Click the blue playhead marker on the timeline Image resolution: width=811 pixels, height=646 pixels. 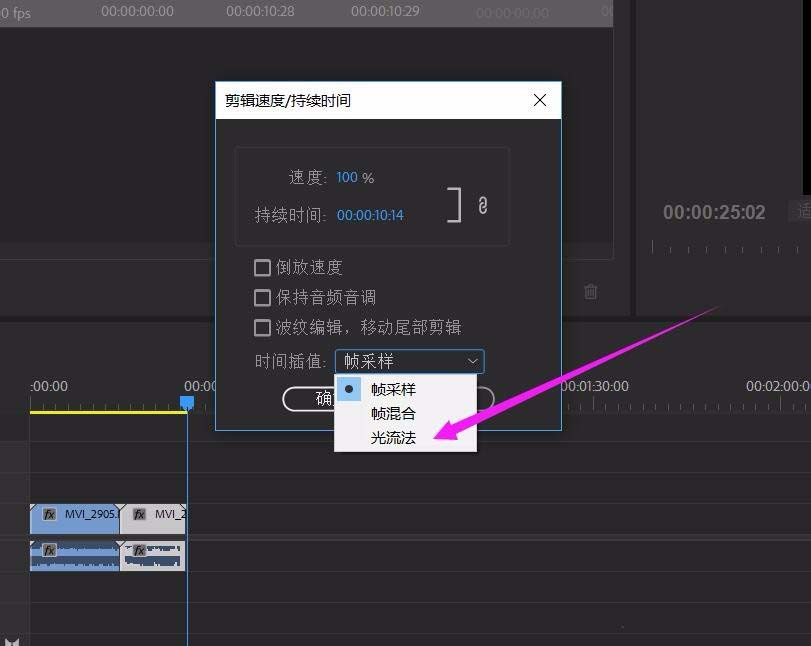point(187,399)
